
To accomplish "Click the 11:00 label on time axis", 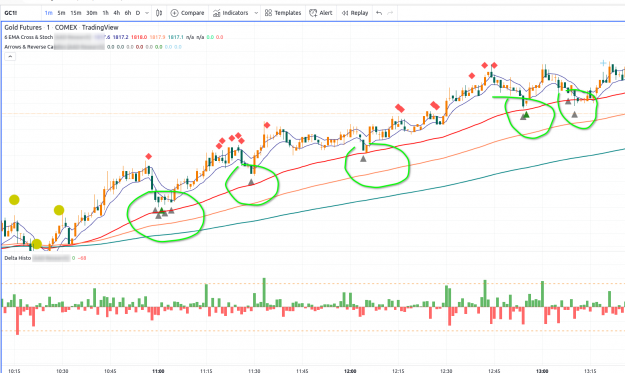I will 158,371.
